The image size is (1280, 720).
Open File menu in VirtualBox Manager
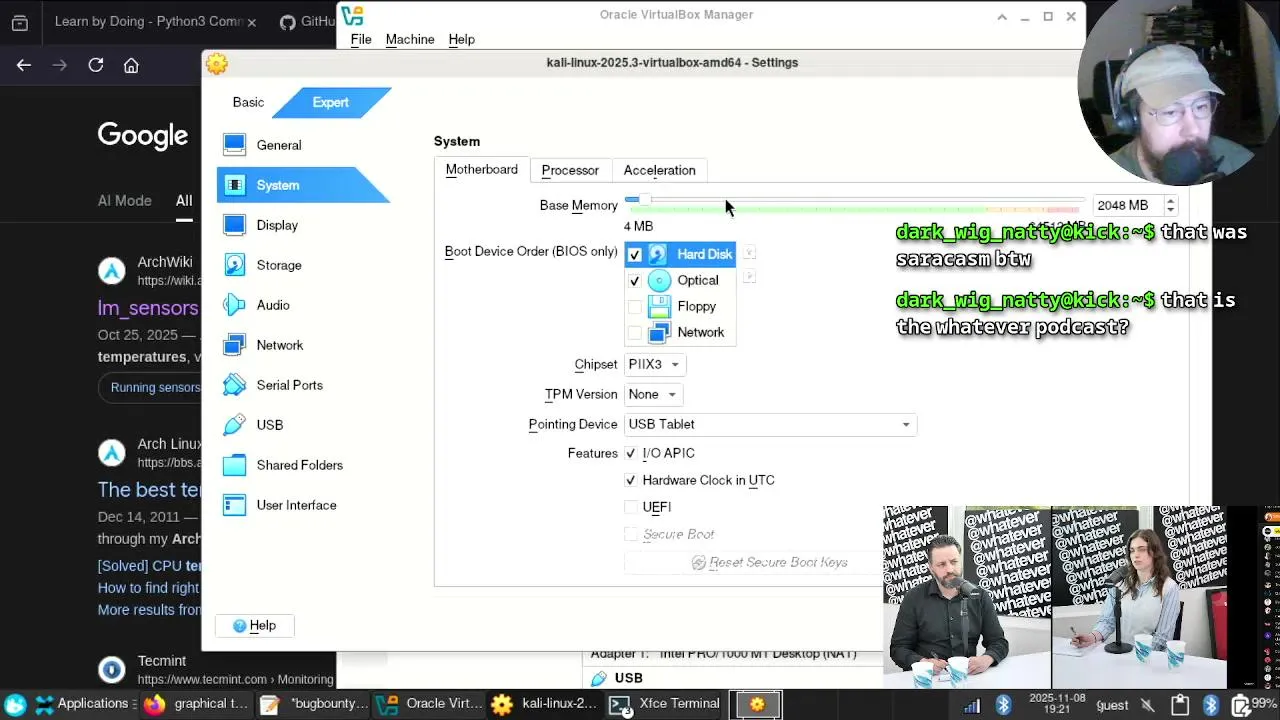click(x=361, y=39)
